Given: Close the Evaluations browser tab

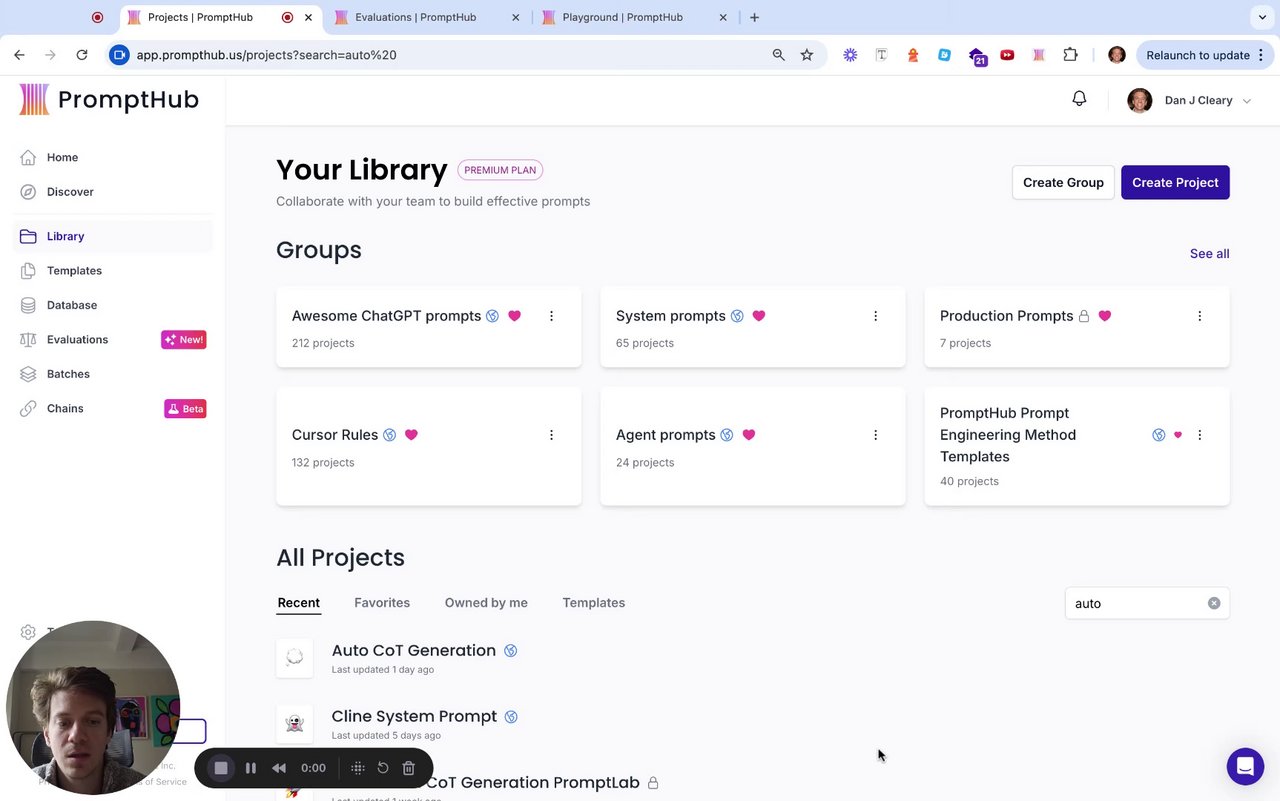Looking at the screenshot, I should [x=516, y=17].
